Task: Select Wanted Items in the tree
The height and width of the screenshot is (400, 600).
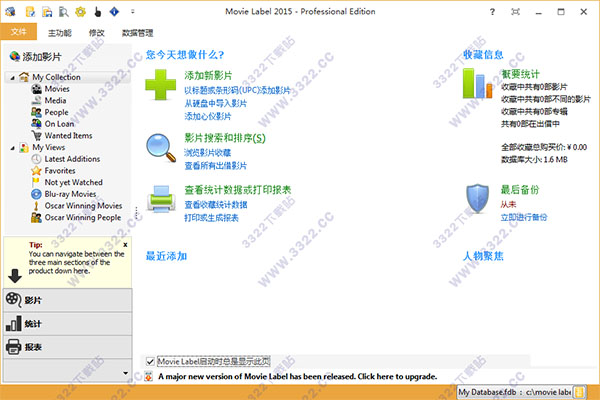Action: [68, 136]
